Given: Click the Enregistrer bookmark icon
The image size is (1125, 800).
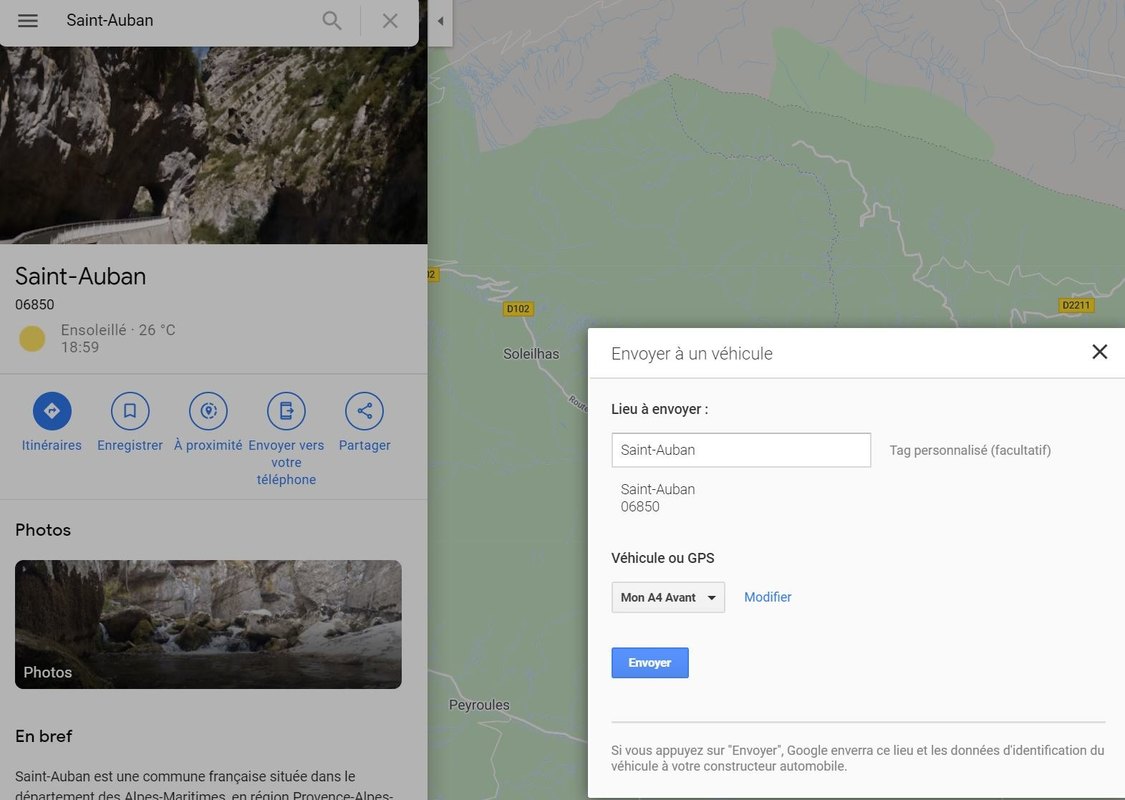Looking at the screenshot, I should [130, 411].
